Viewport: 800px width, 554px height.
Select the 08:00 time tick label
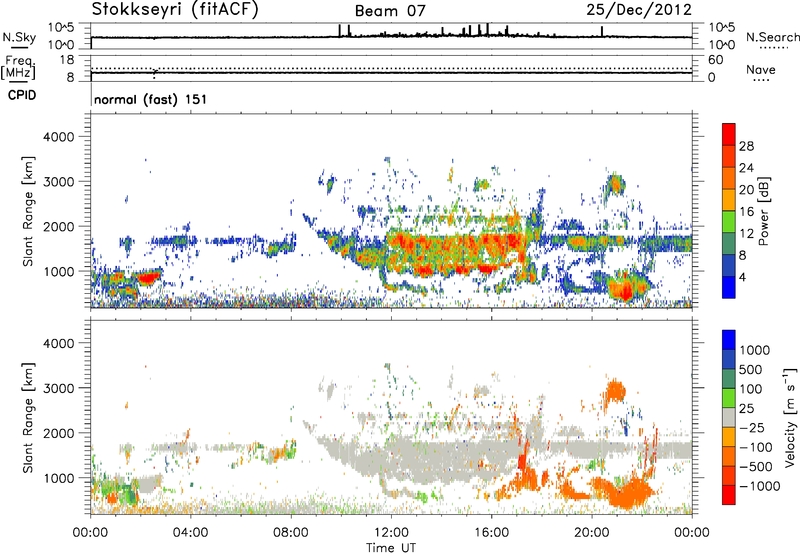click(291, 533)
